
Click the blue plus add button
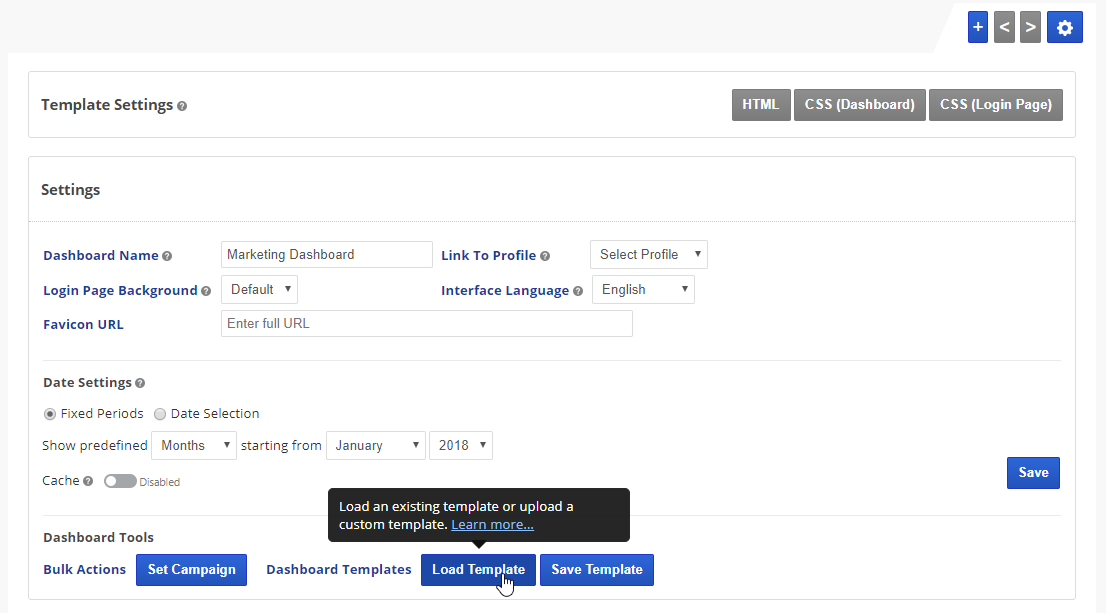(x=977, y=28)
